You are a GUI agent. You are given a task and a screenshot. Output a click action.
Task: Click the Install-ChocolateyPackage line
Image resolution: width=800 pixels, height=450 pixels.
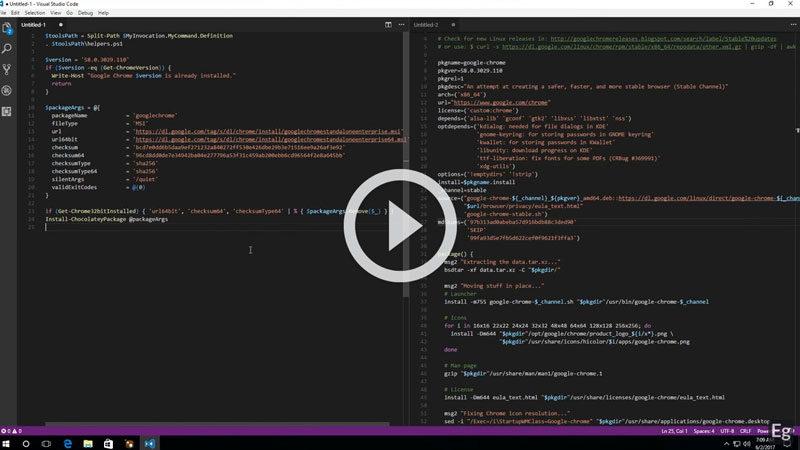pyautogui.click(x=106, y=219)
